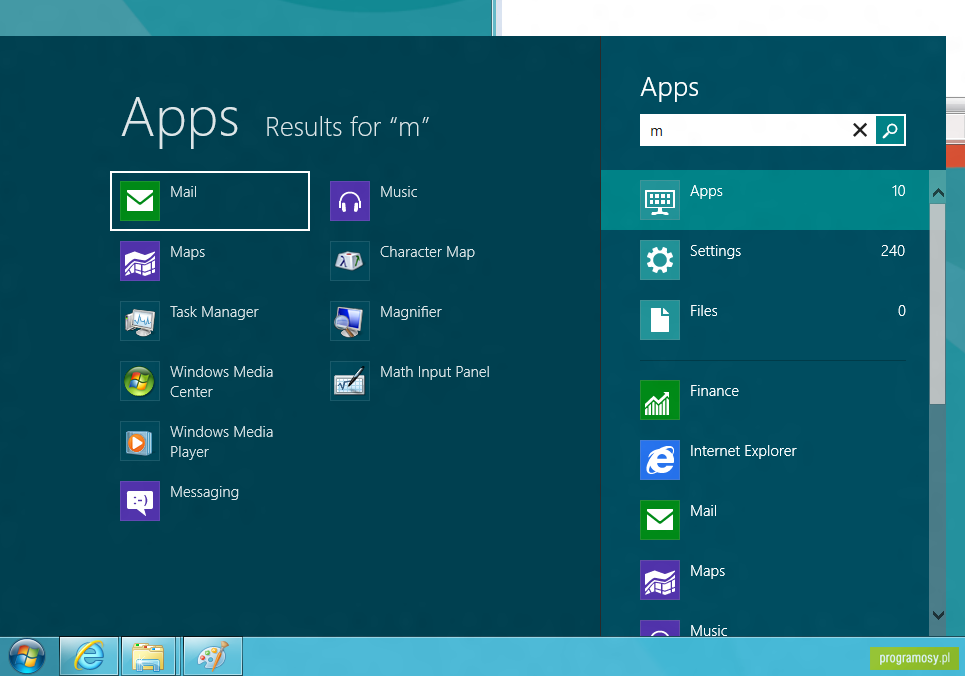Screen dimensions: 965x676
Task: Click the sidebar scrollbar thumb
Action: (937, 304)
